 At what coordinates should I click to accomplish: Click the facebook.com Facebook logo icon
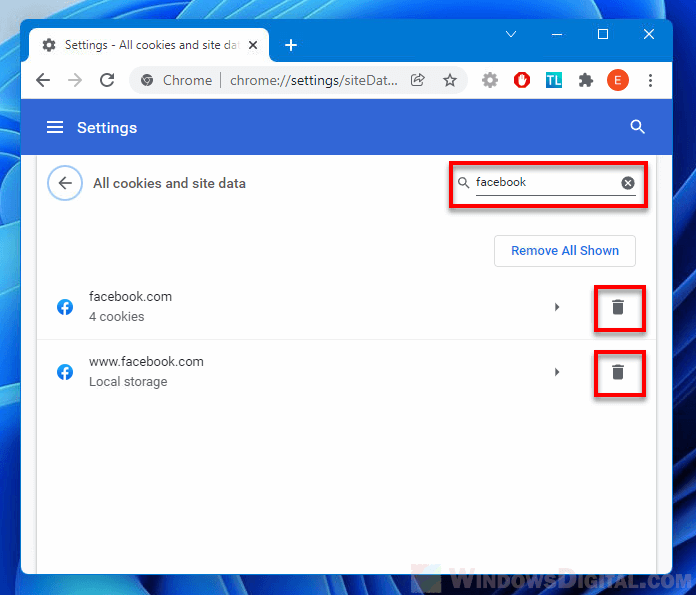[x=65, y=307]
